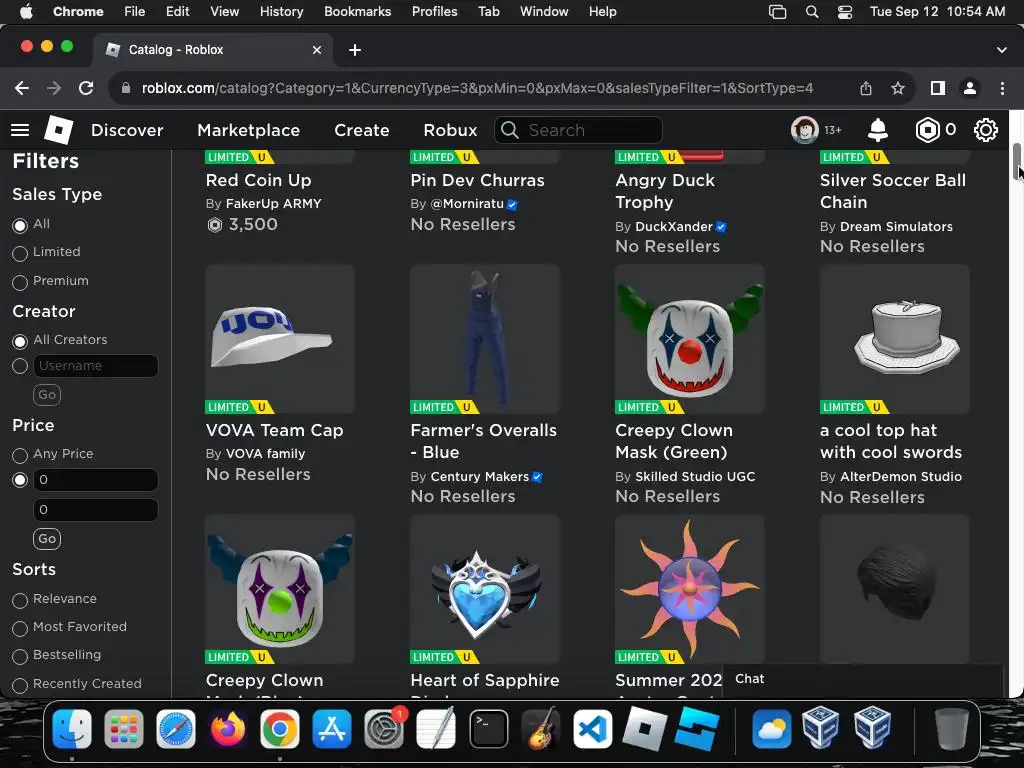1024x768 pixels.
Task: Open a new browser tab
Action: [355, 50]
